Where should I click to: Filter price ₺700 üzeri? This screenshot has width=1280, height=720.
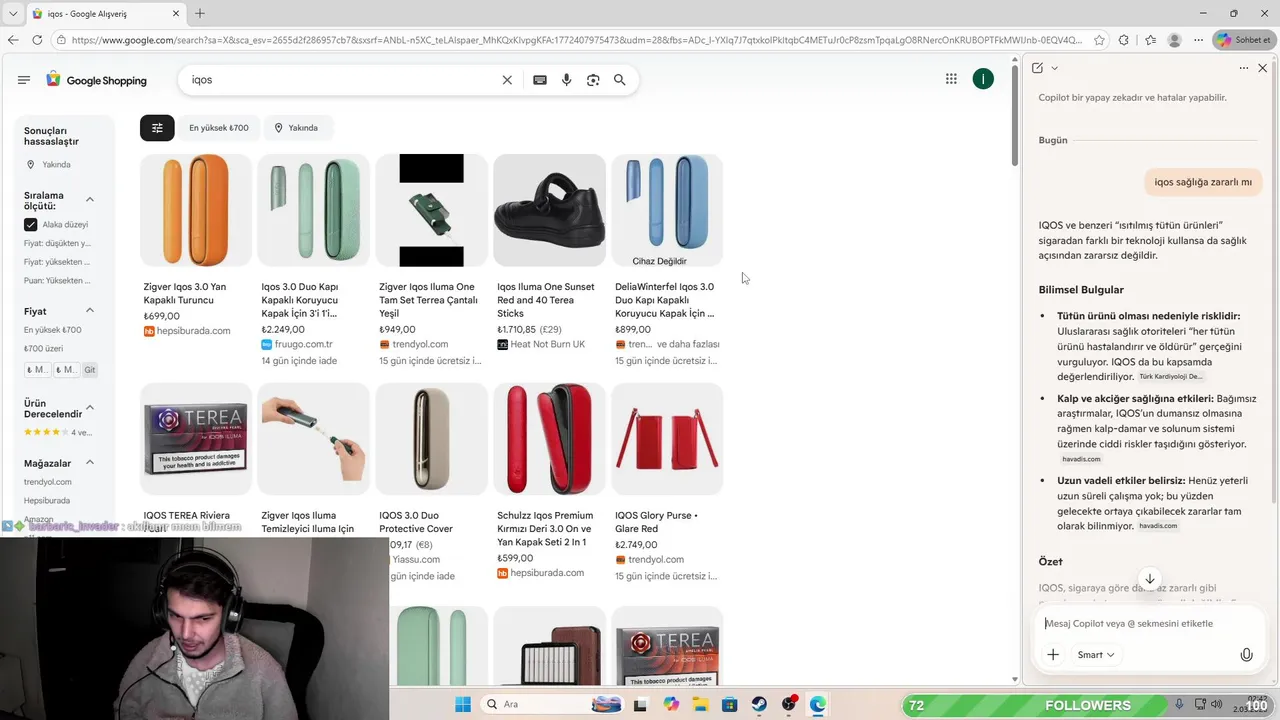43,349
